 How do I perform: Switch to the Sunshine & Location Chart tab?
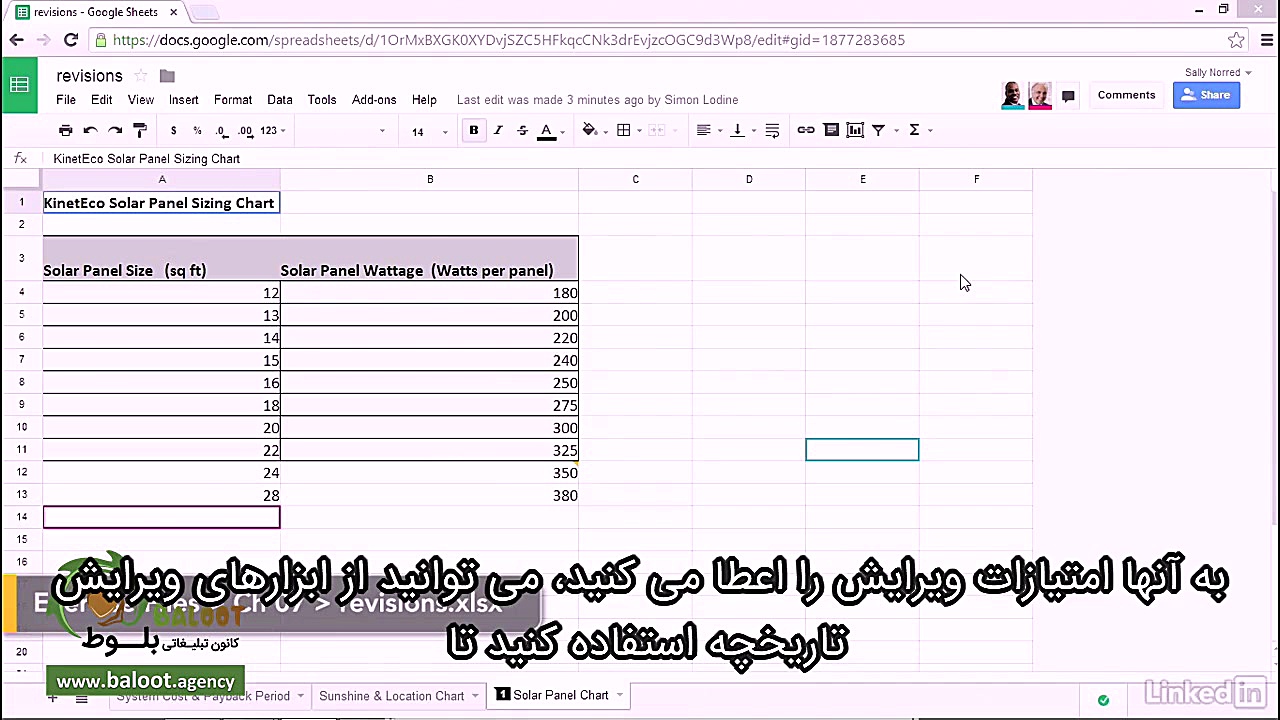391,695
